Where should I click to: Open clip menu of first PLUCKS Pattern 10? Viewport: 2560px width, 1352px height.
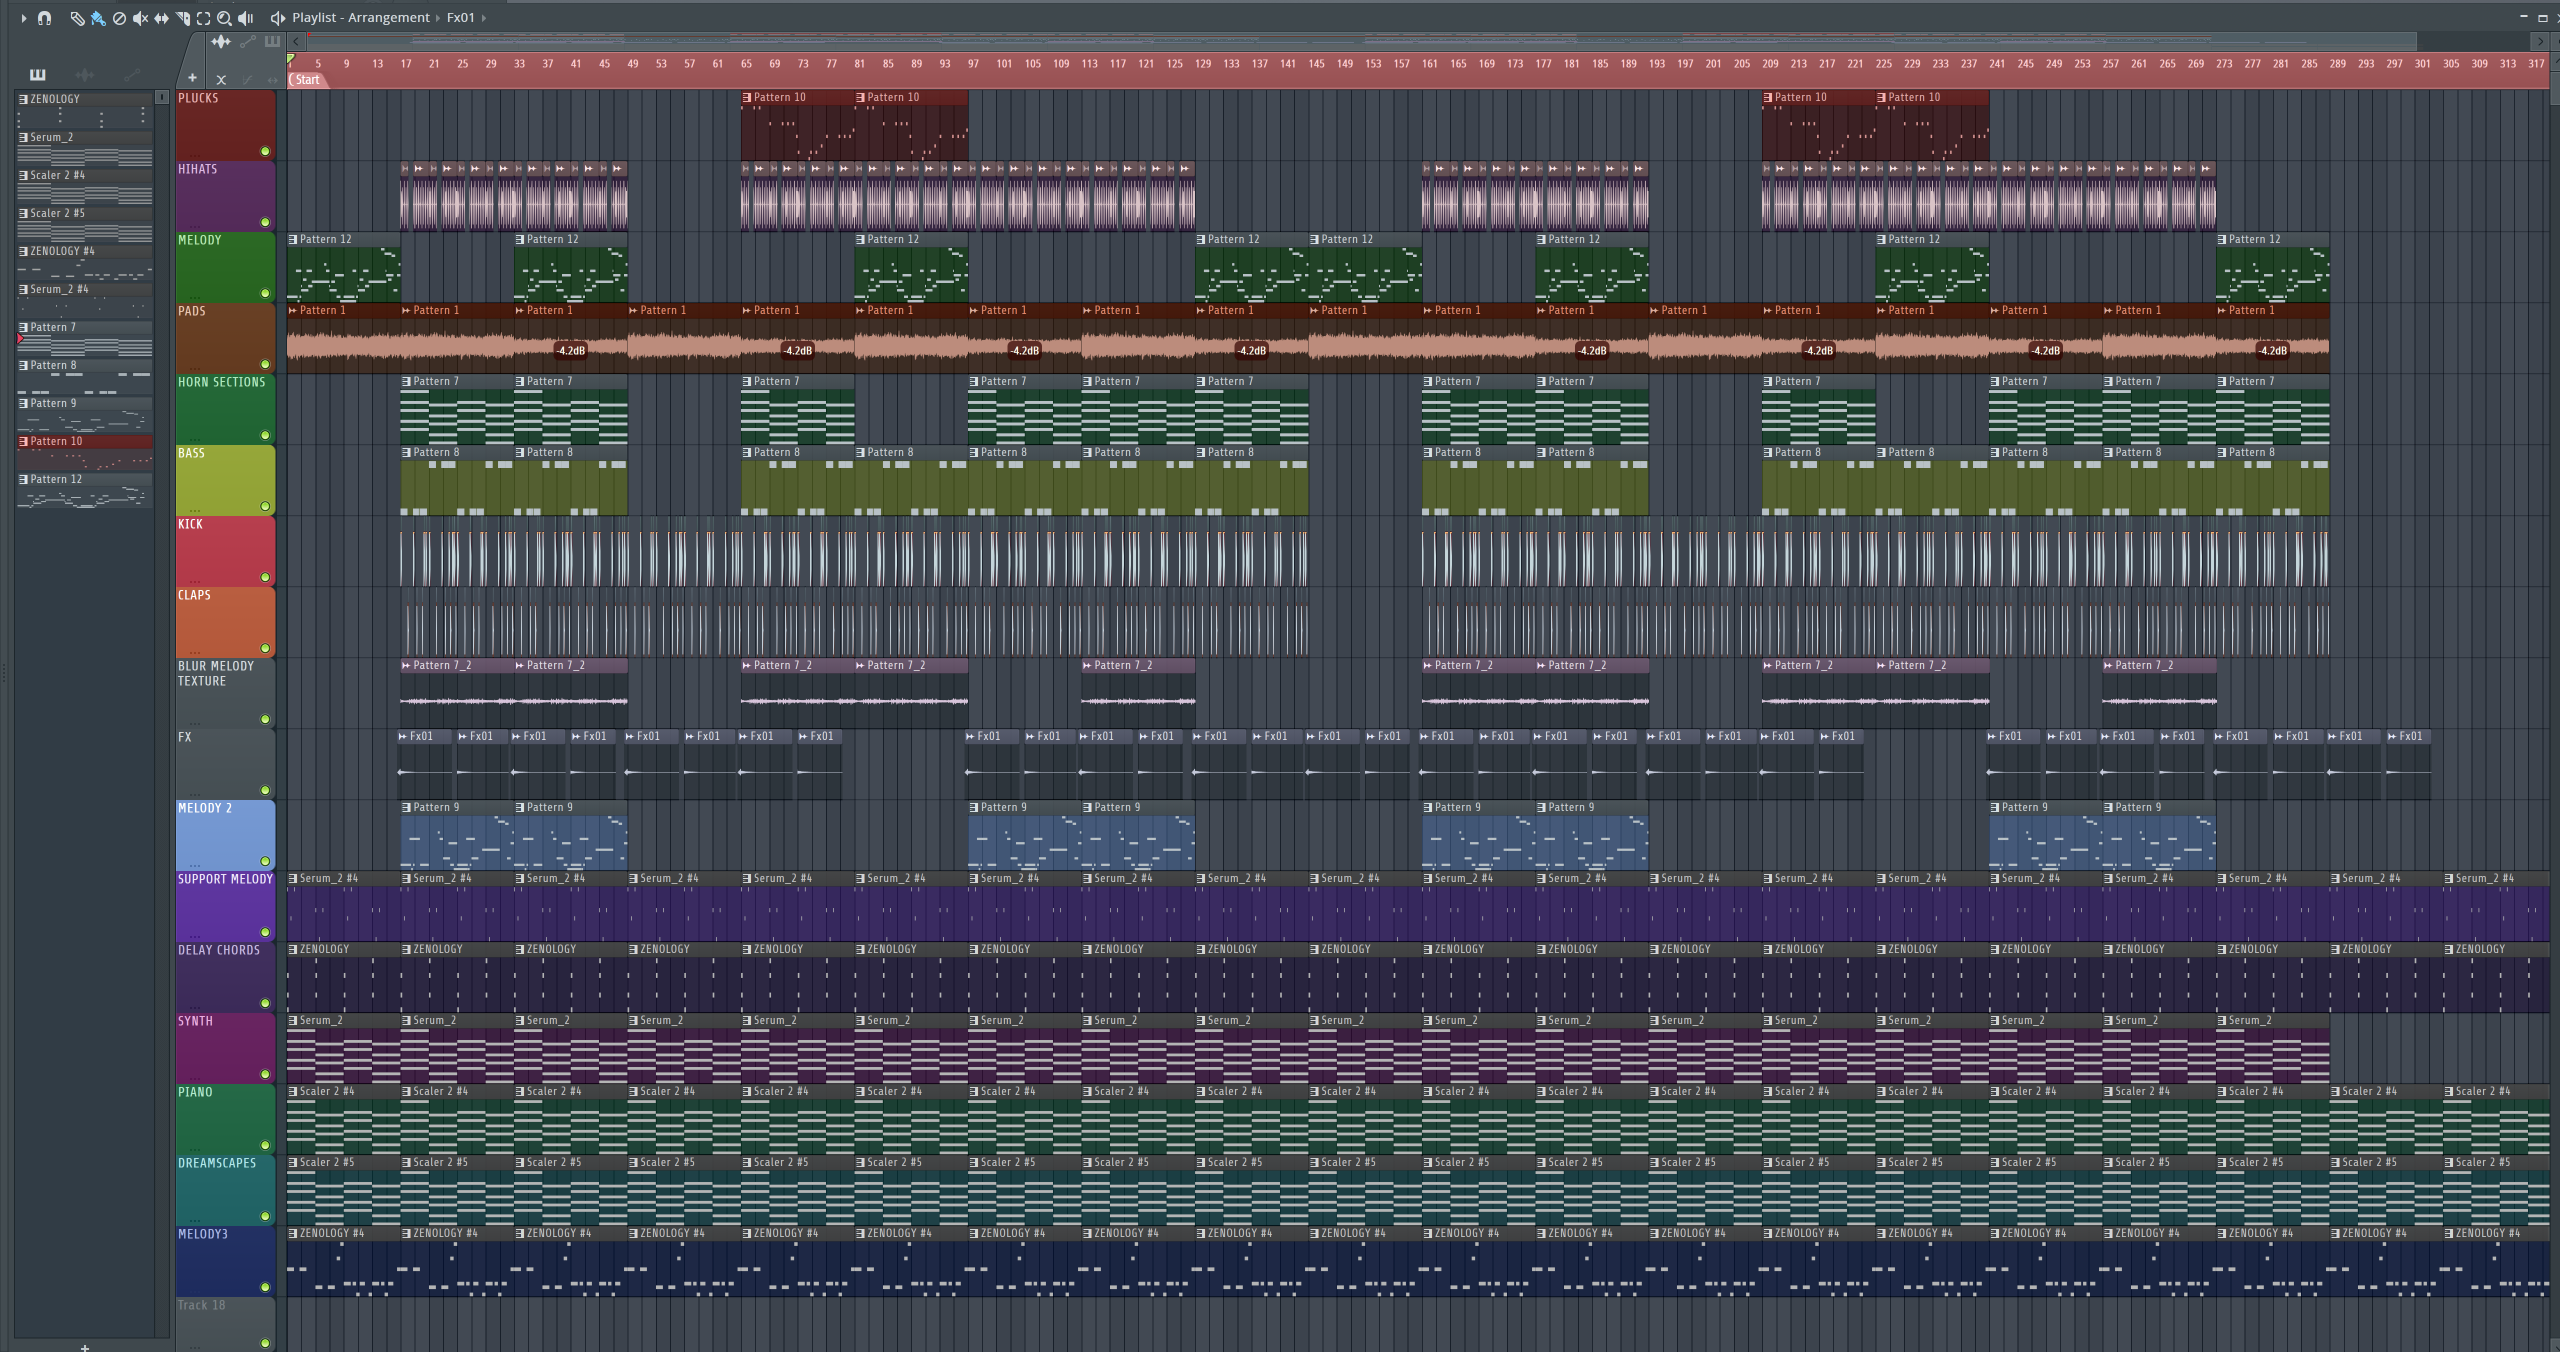[747, 97]
